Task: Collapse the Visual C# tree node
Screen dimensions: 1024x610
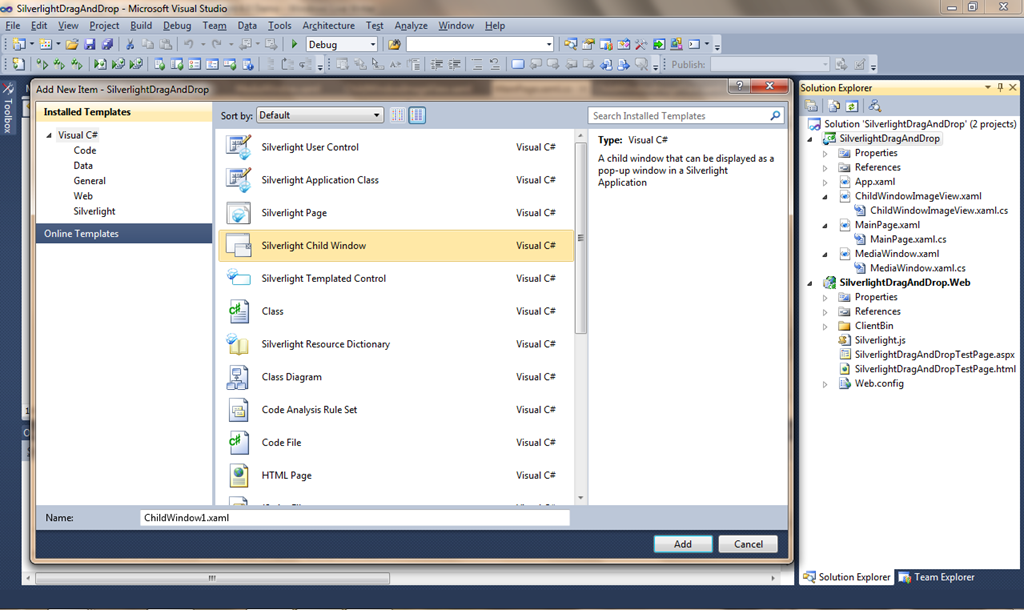Action: tap(49, 135)
